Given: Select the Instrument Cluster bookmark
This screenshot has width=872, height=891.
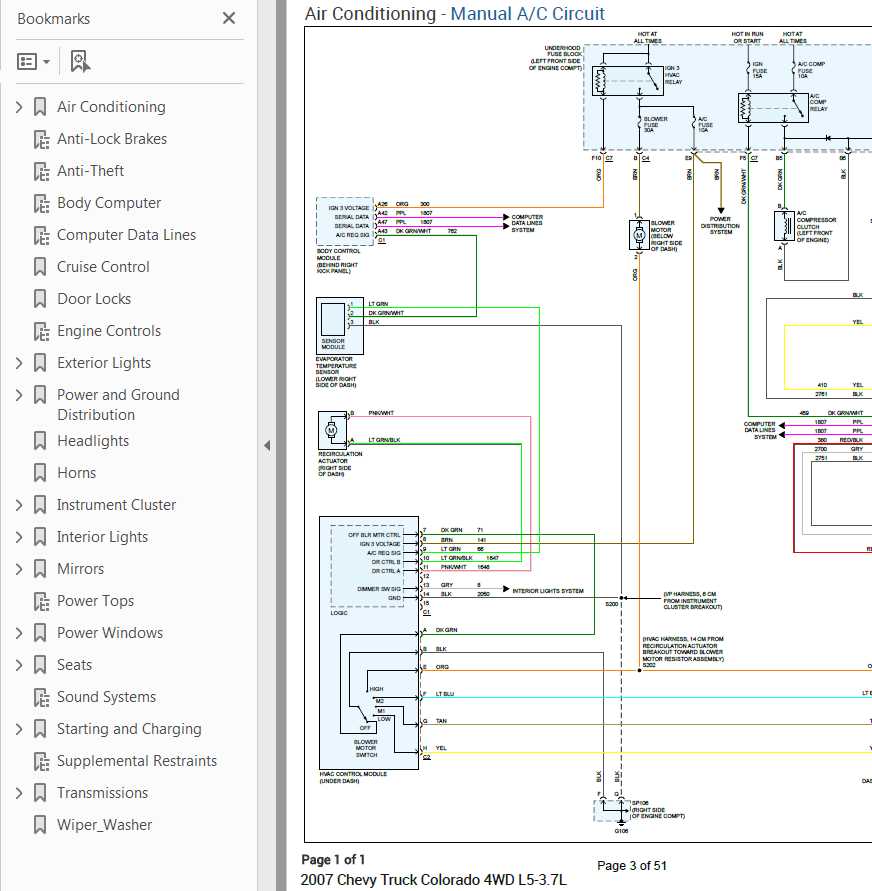Looking at the screenshot, I should (x=116, y=505).
